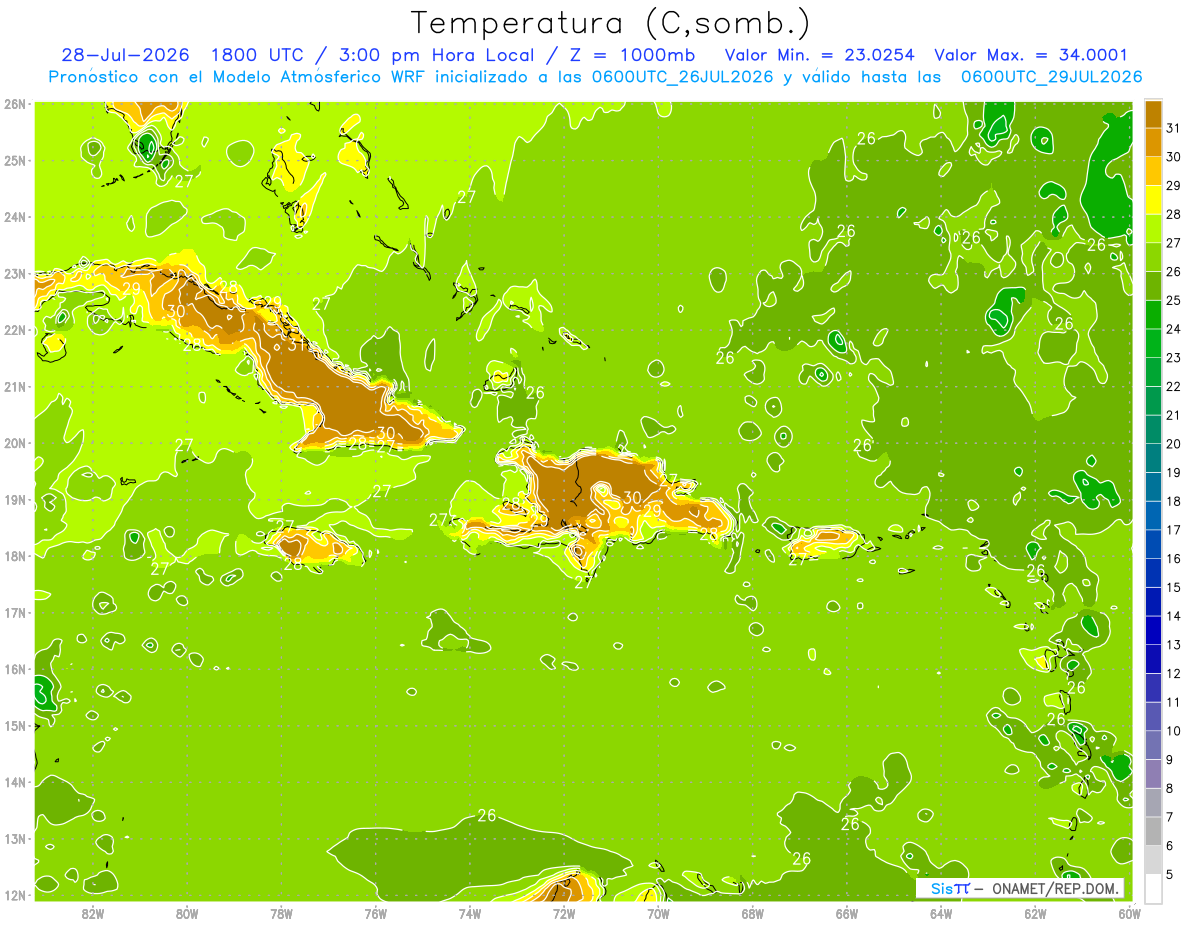
Task: Click the "26N" latitude axis label
Action: click(x=14, y=104)
